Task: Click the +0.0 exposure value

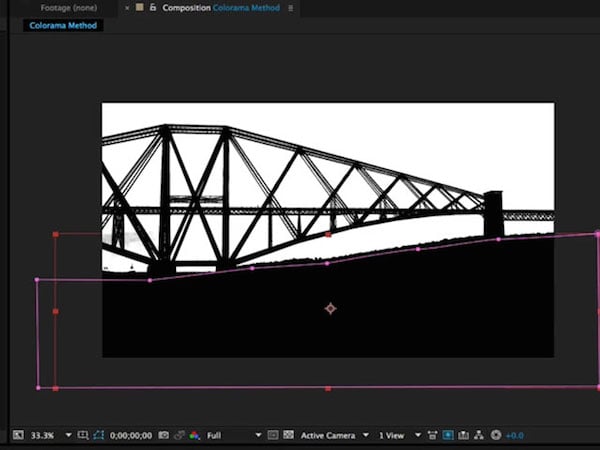Action: [514, 435]
